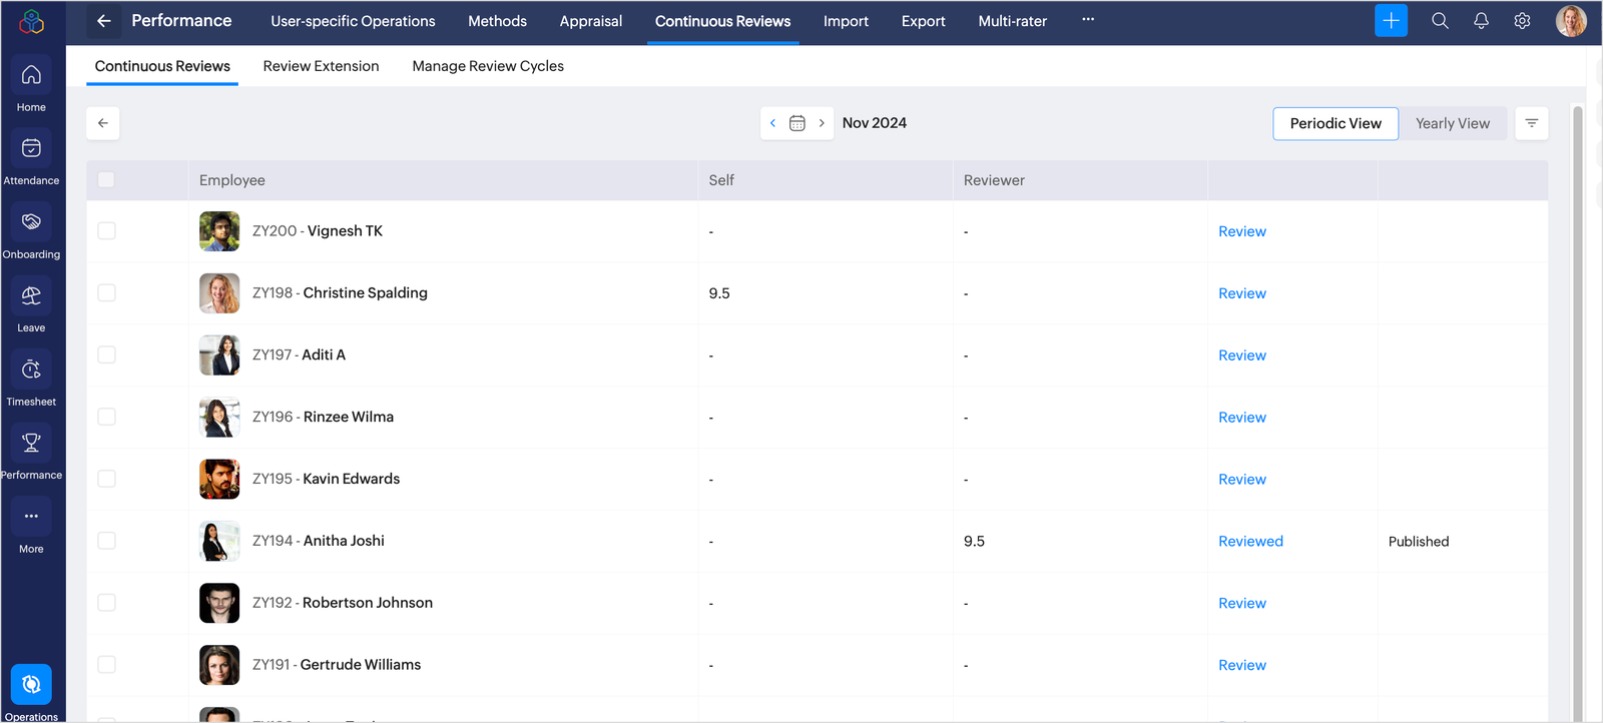
Task: Go to the previous period using left chevron
Action: tap(772, 123)
